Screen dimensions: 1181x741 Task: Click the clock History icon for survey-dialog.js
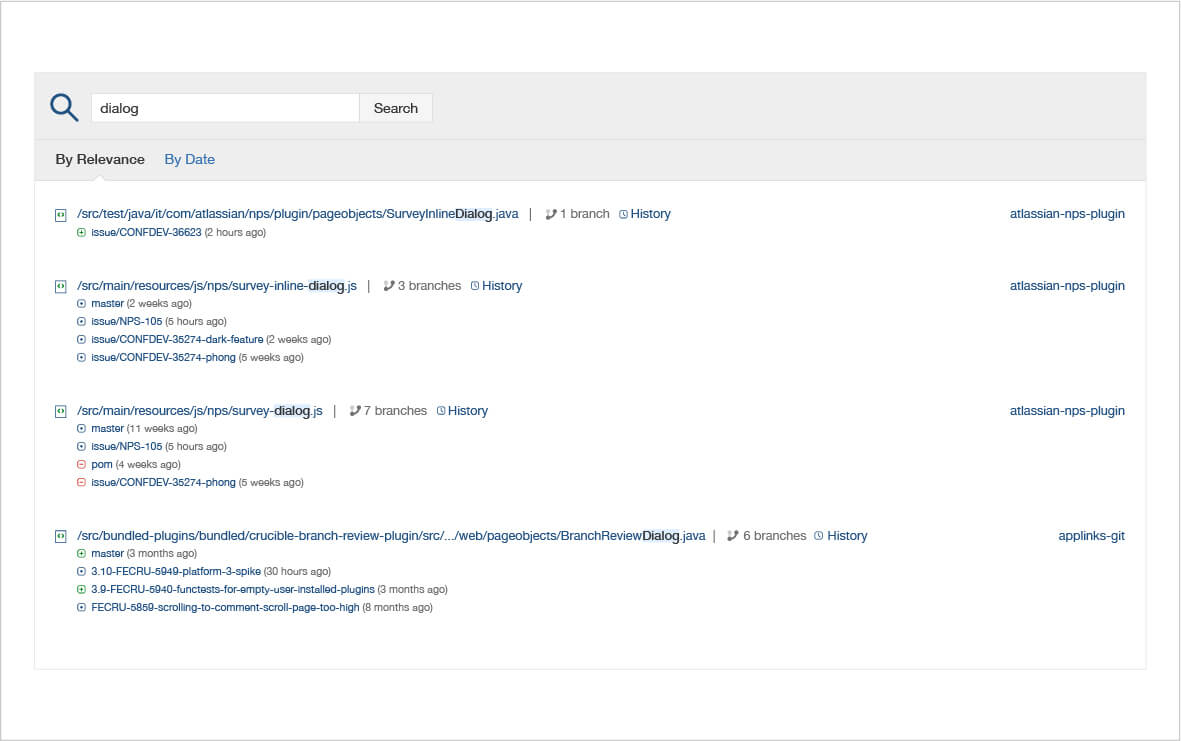[x=441, y=411]
